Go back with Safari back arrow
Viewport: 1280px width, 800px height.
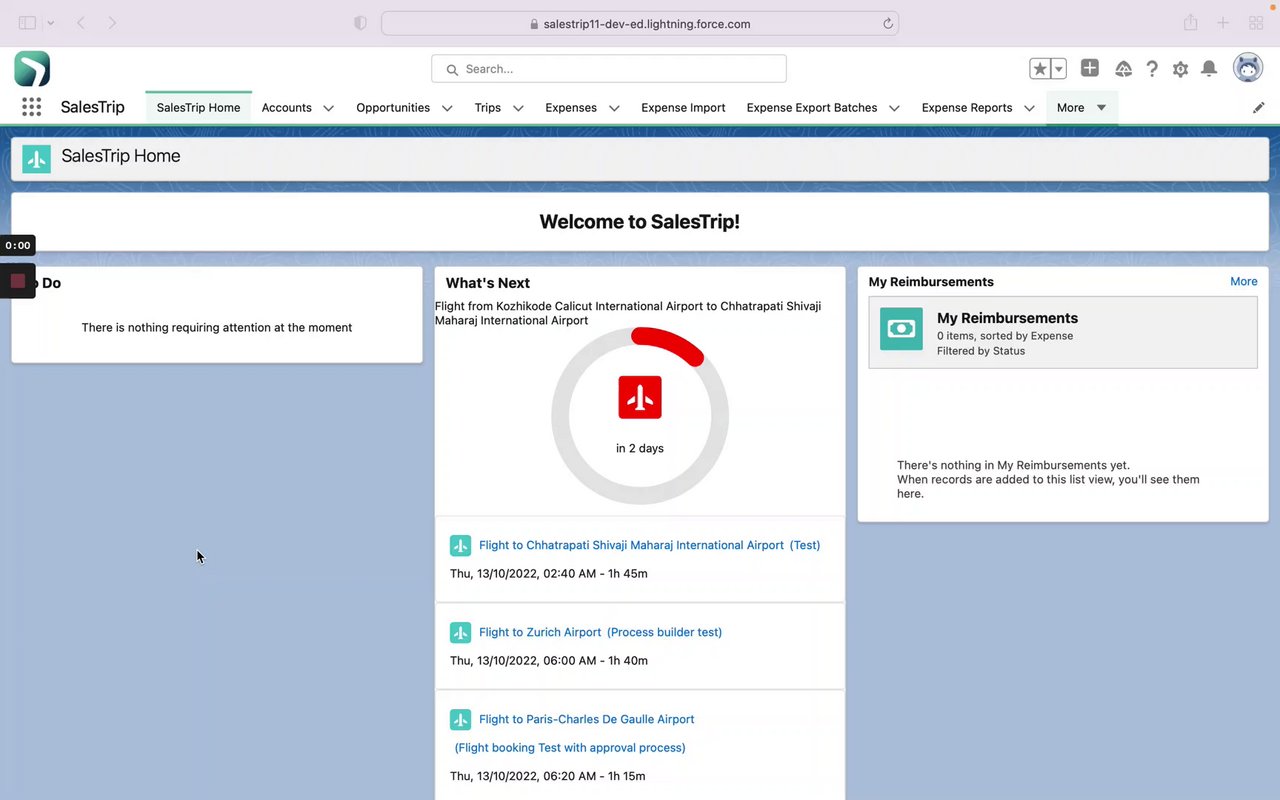tap(81, 23)
